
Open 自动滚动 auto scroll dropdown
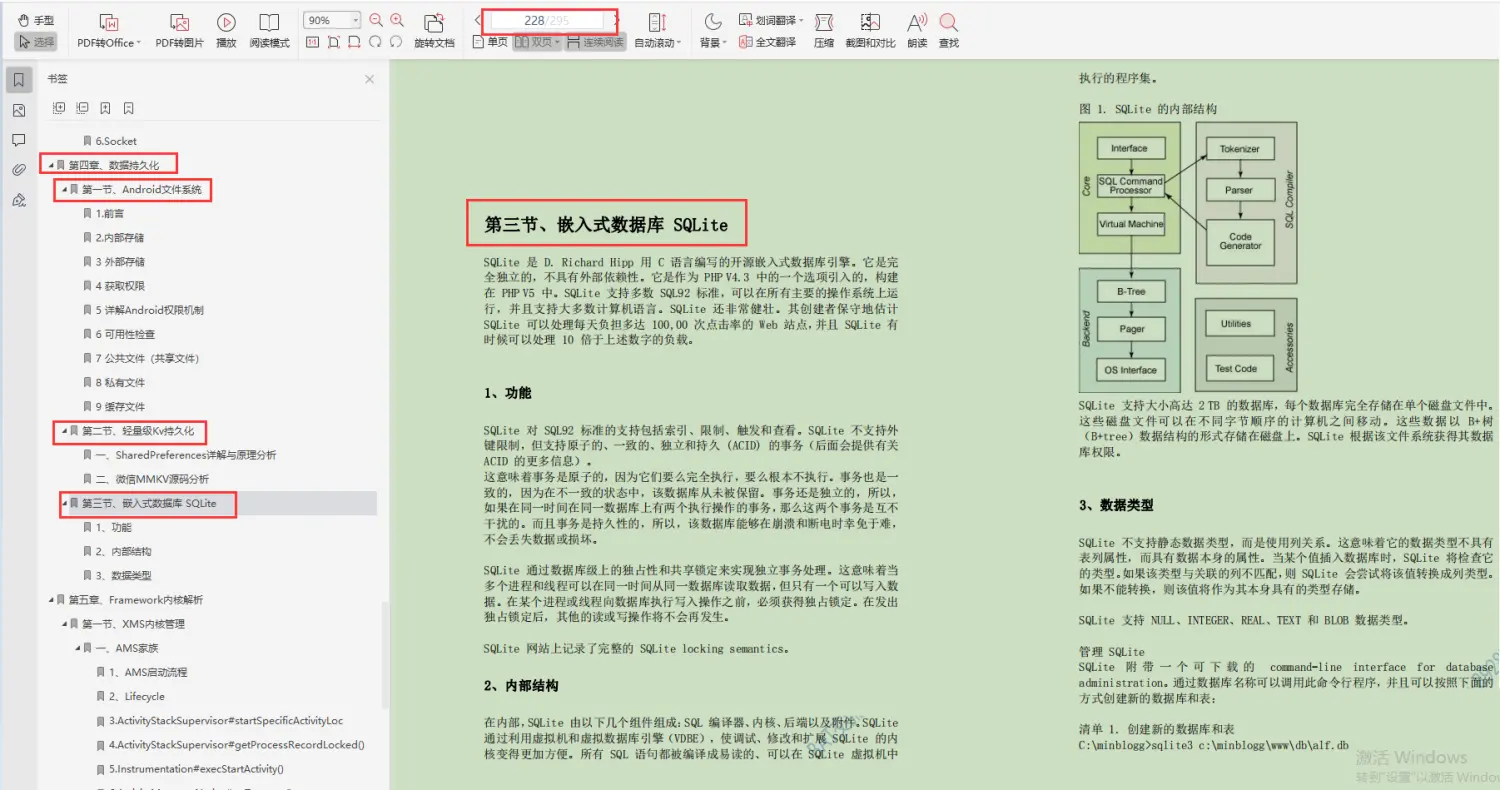[x=658, y=31]
